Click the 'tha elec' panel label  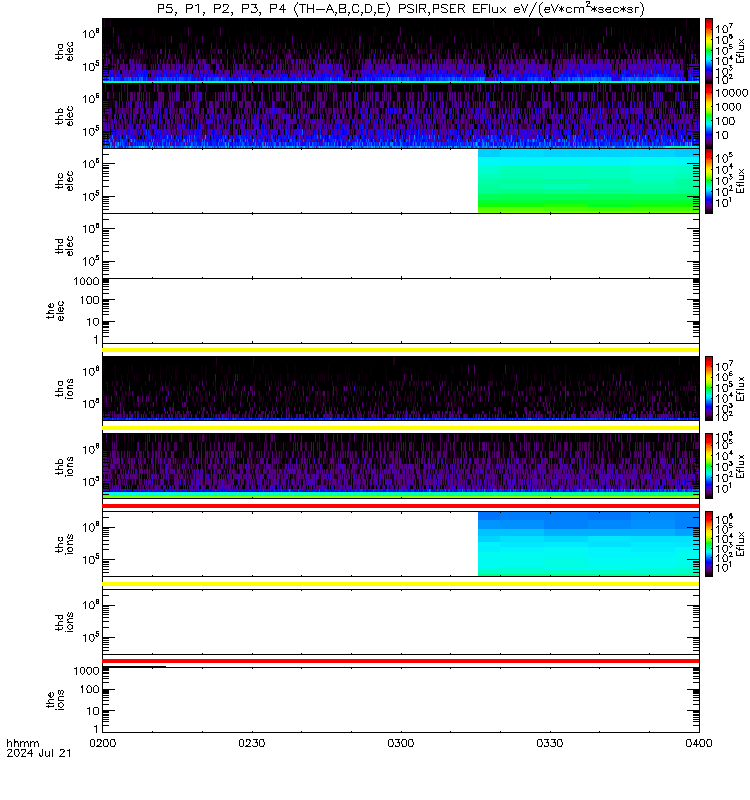click(64, 51)
